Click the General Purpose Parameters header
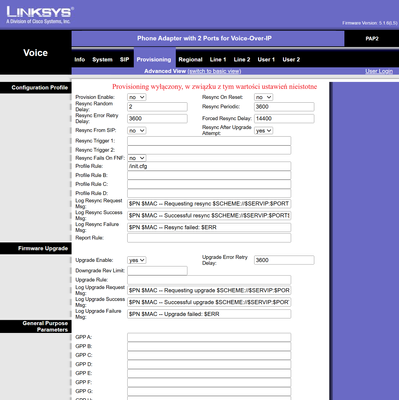Viewport: 399px width, 400px height. 35,326
